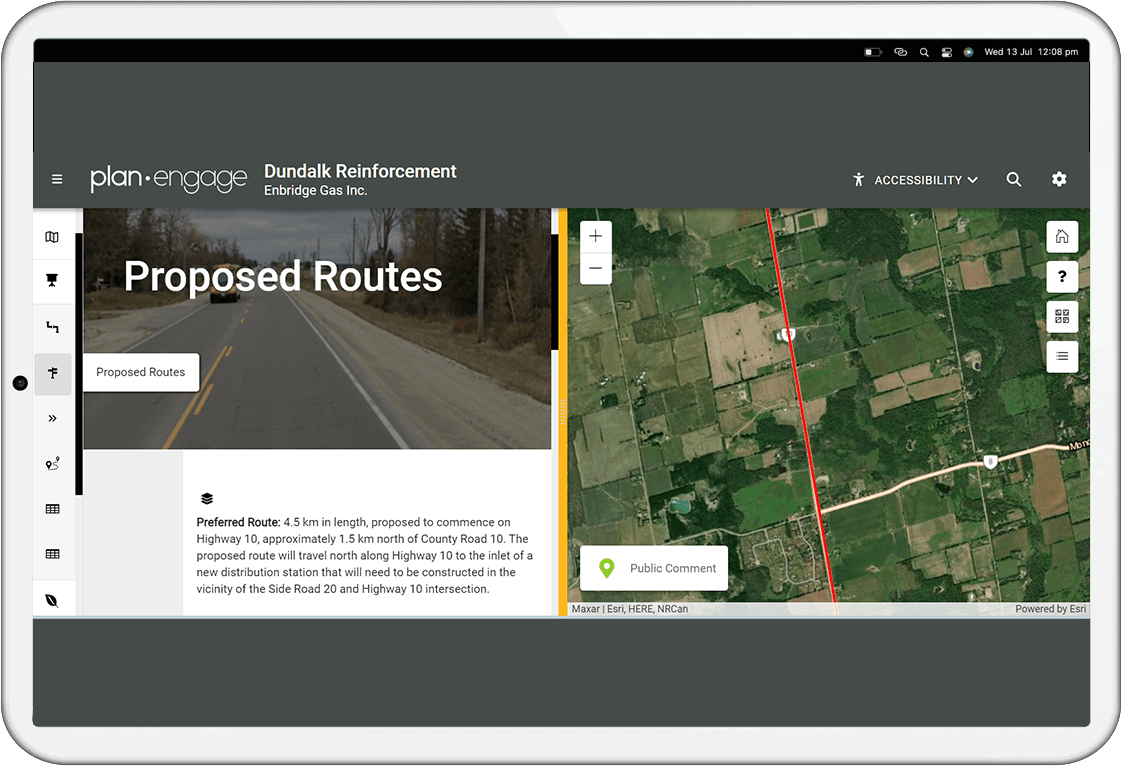Show the map legend list icon

pos(1062,357)
